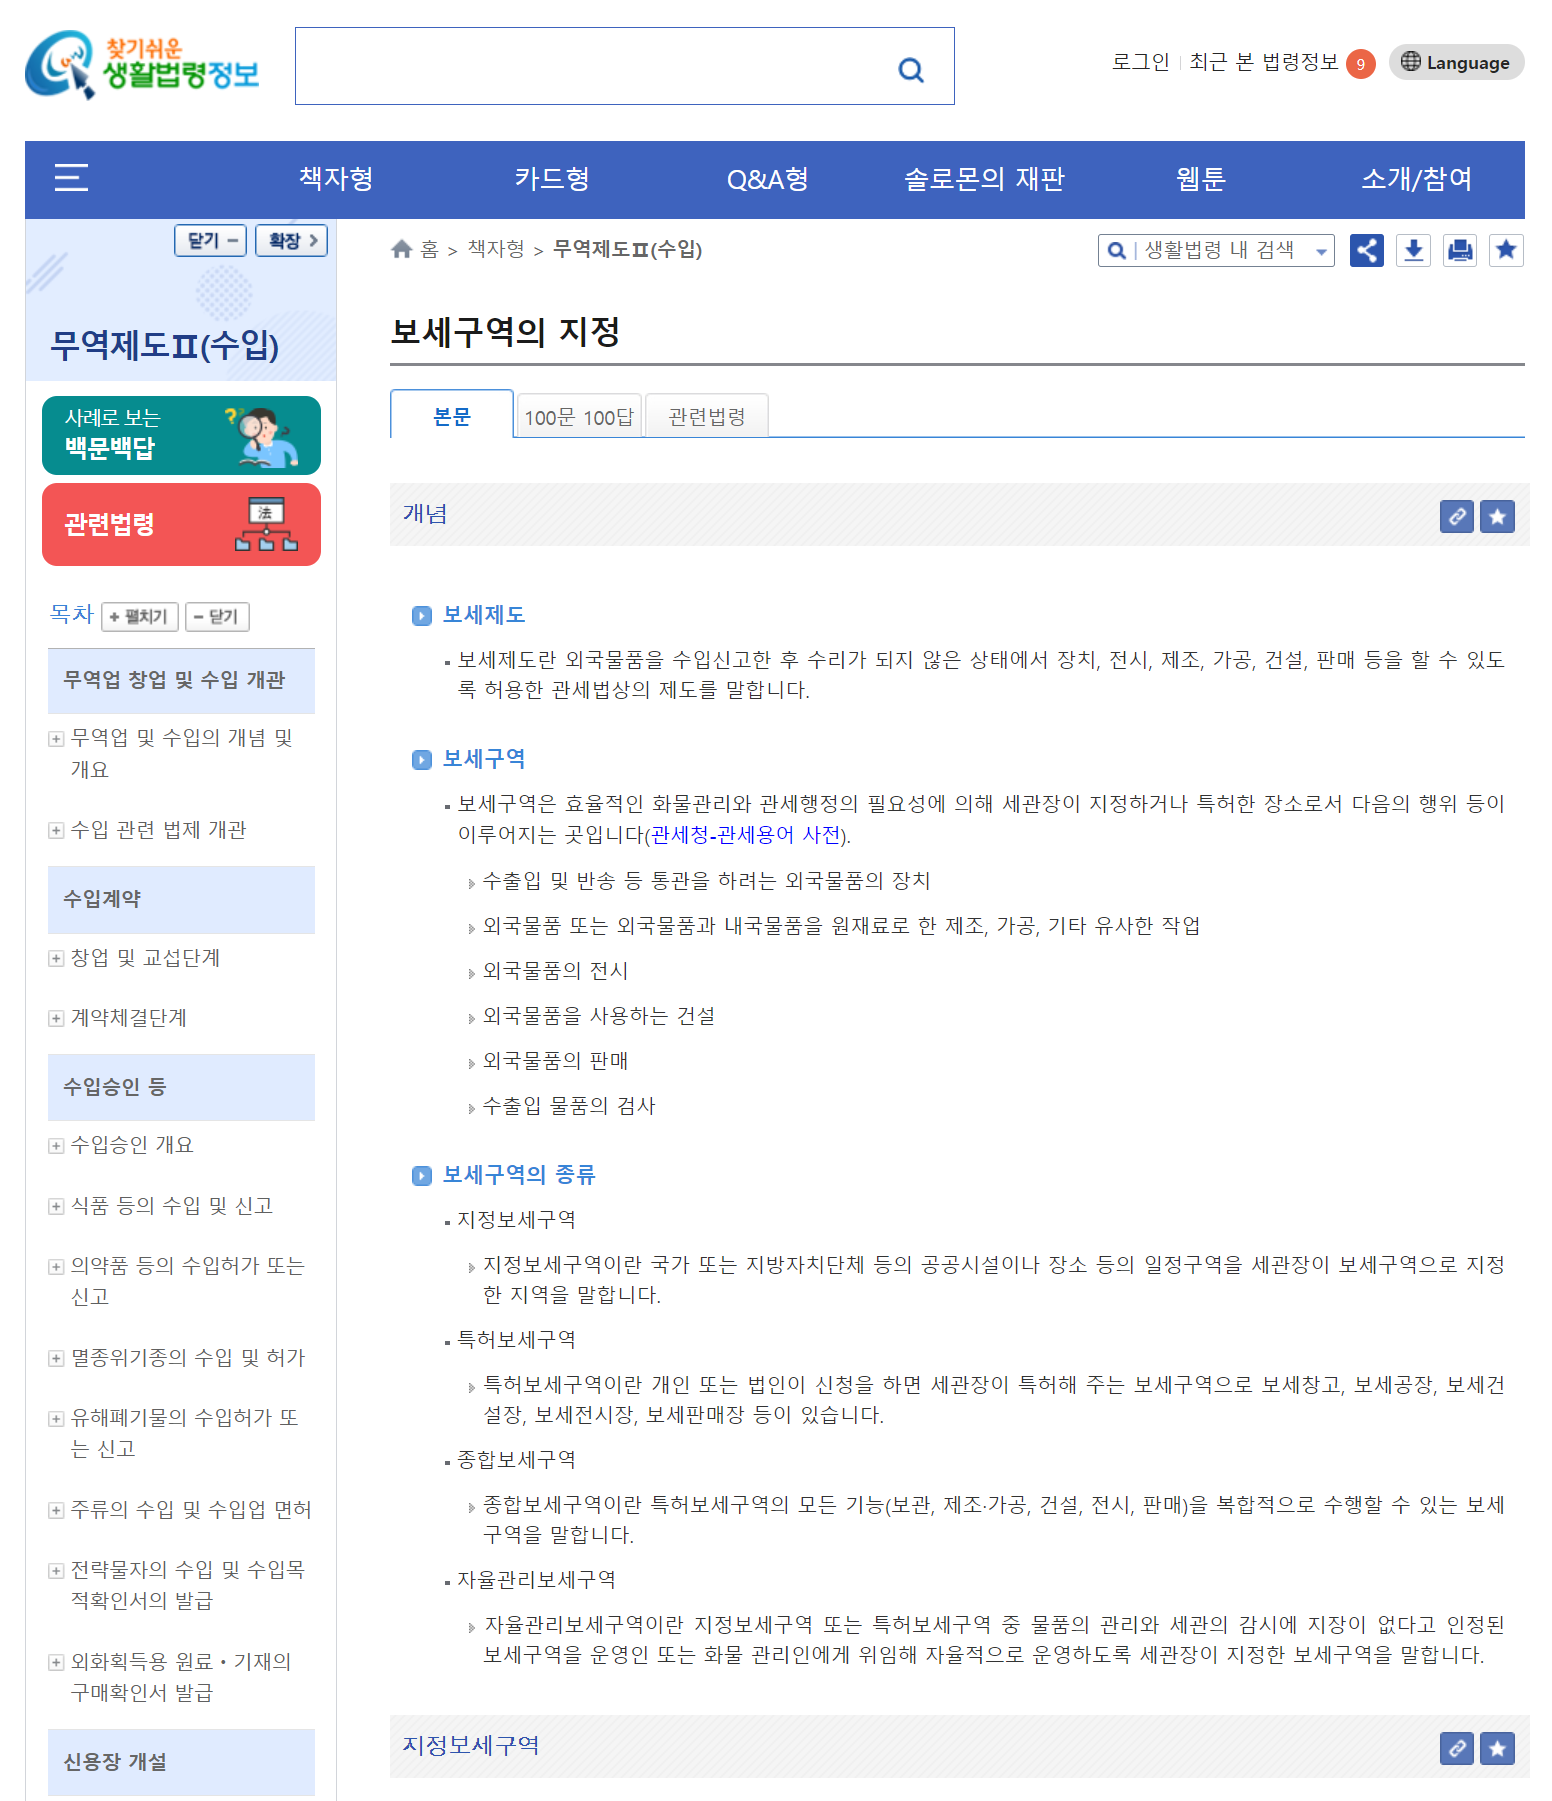Bookmark star icon for 지정보세구역 section
This screenshot has height=1801, width=1552.
point(1497,1748)
